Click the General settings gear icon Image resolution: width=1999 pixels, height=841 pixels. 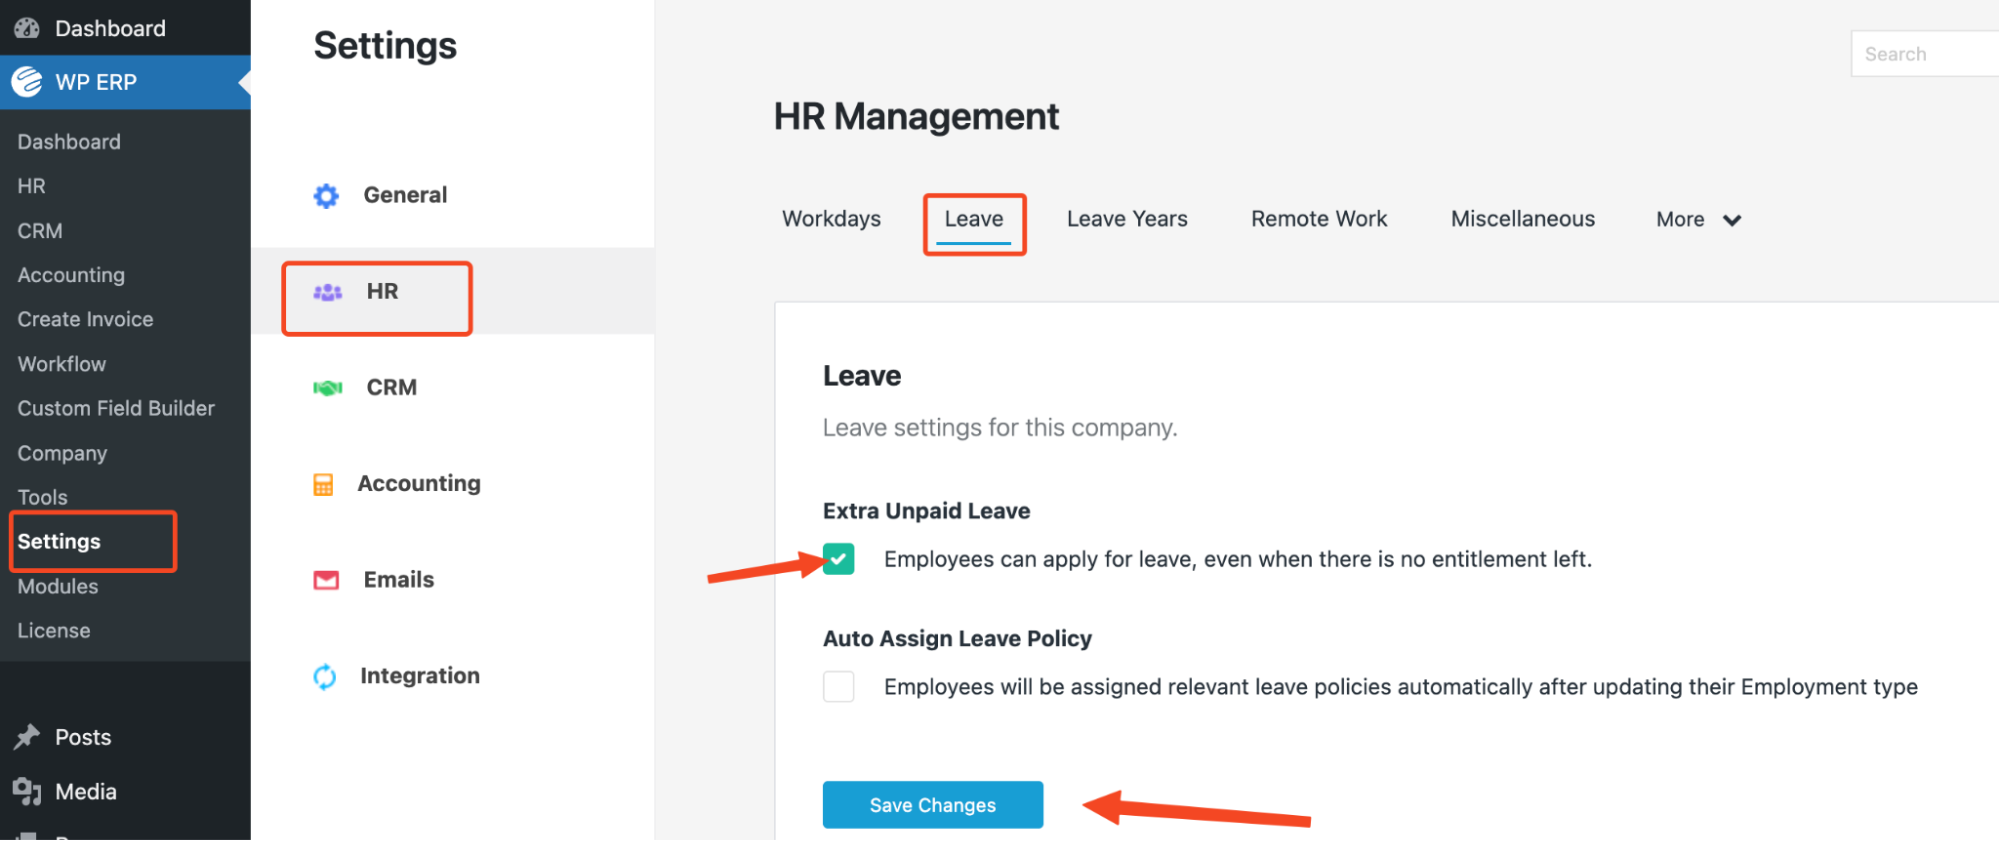point(326,196)
